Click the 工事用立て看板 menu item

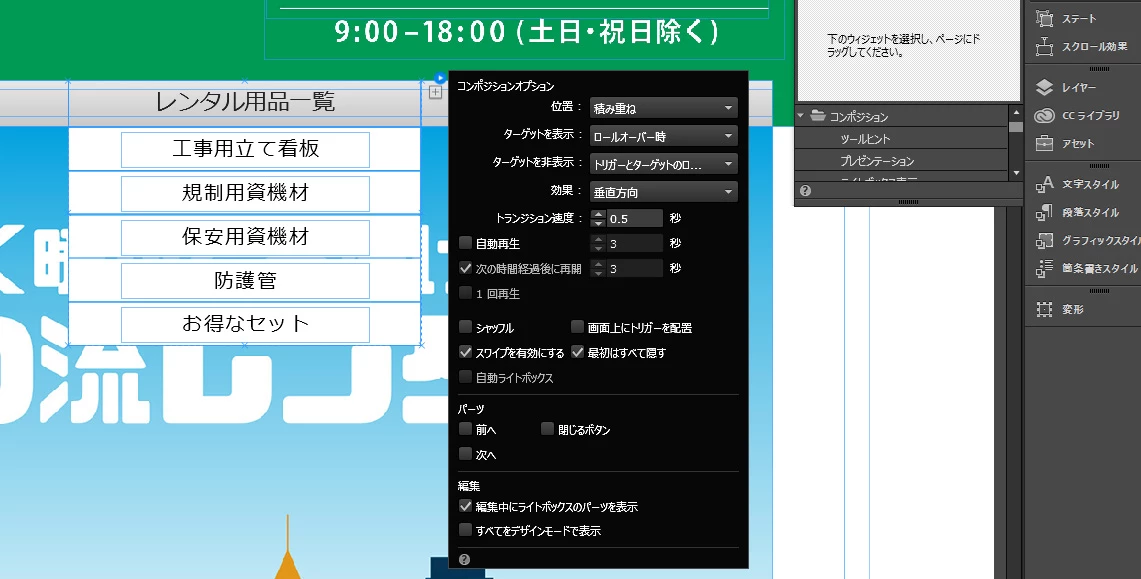[x=245, y=149]
